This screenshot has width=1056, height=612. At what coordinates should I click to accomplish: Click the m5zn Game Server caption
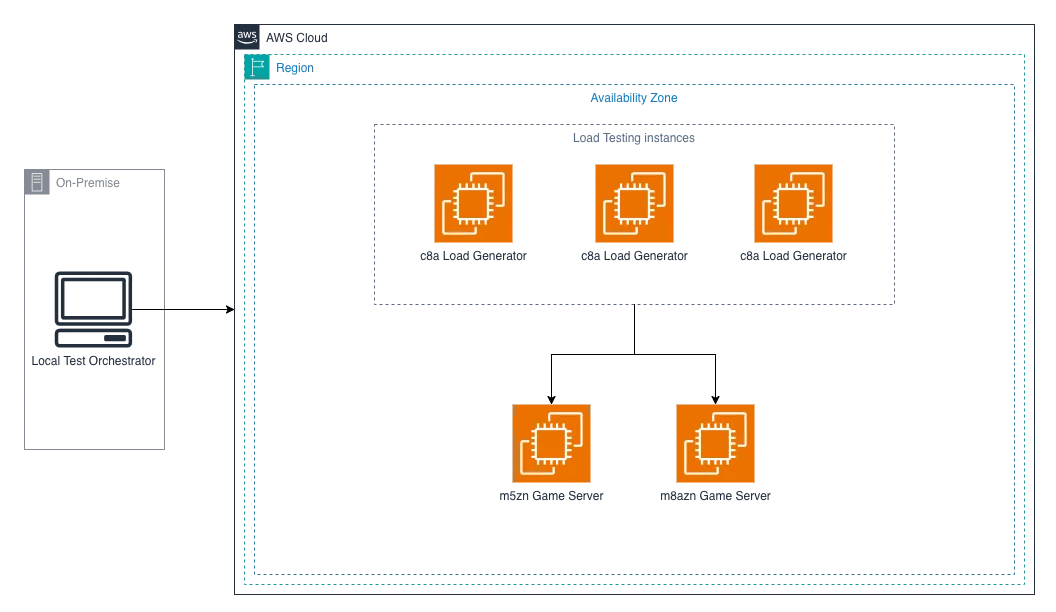pyautogui.click(x=552, y=496)
